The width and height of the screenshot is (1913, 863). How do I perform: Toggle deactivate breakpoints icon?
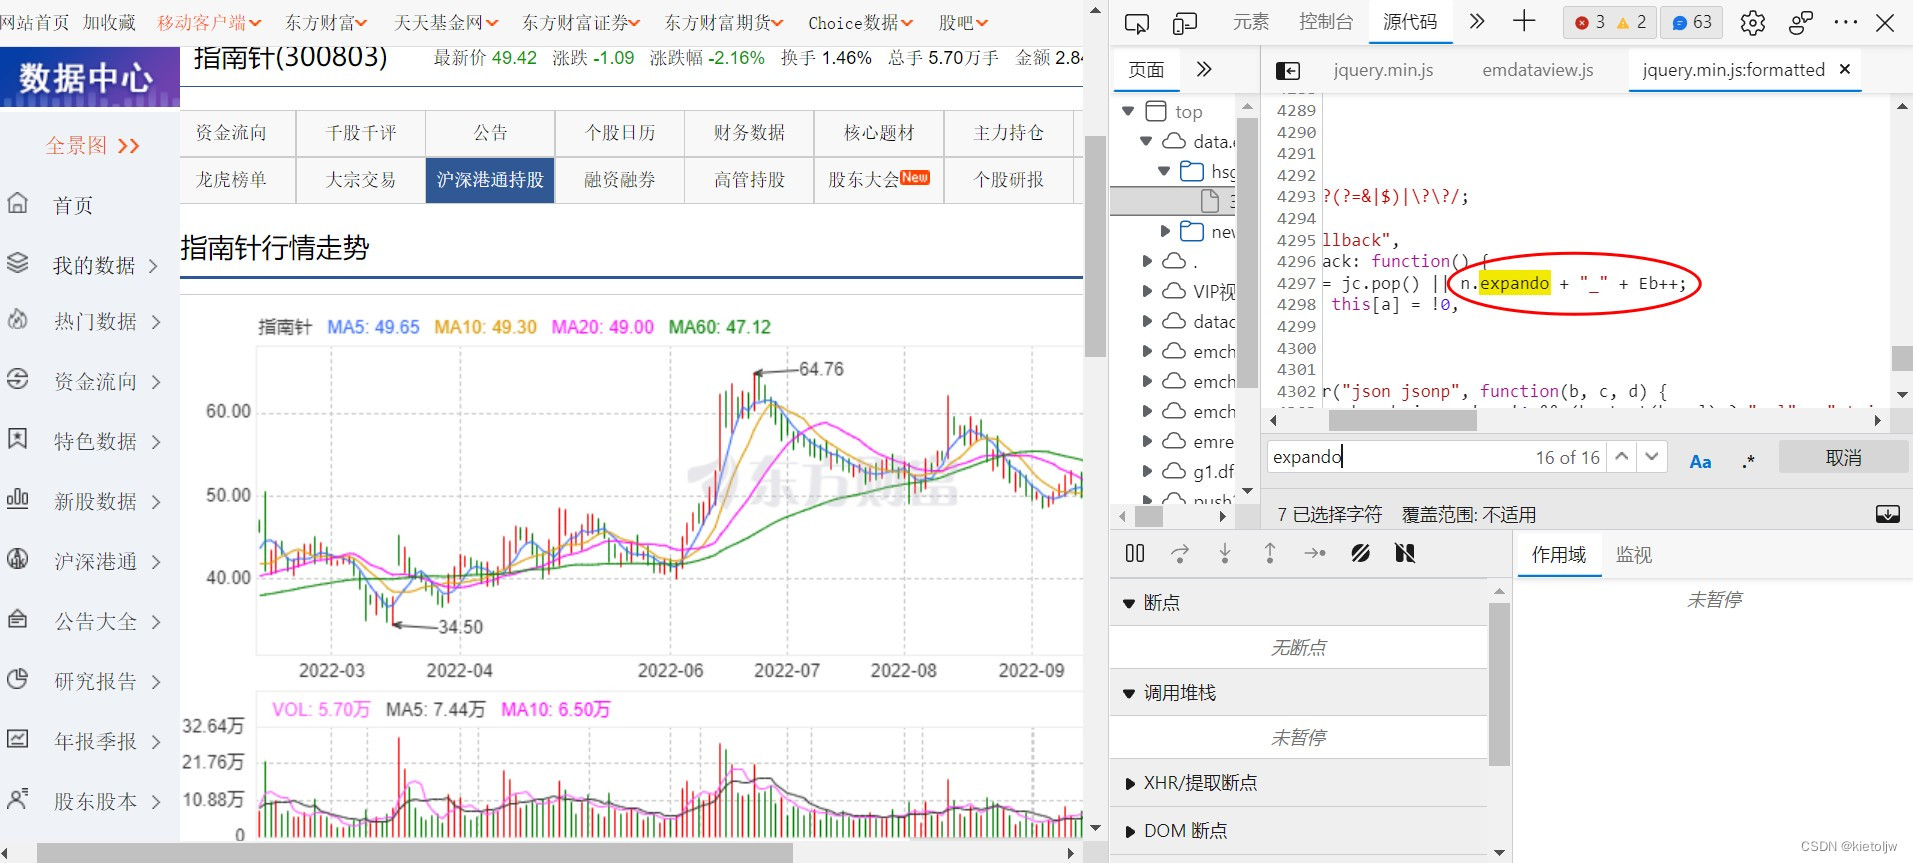(x=1360, y=553)
